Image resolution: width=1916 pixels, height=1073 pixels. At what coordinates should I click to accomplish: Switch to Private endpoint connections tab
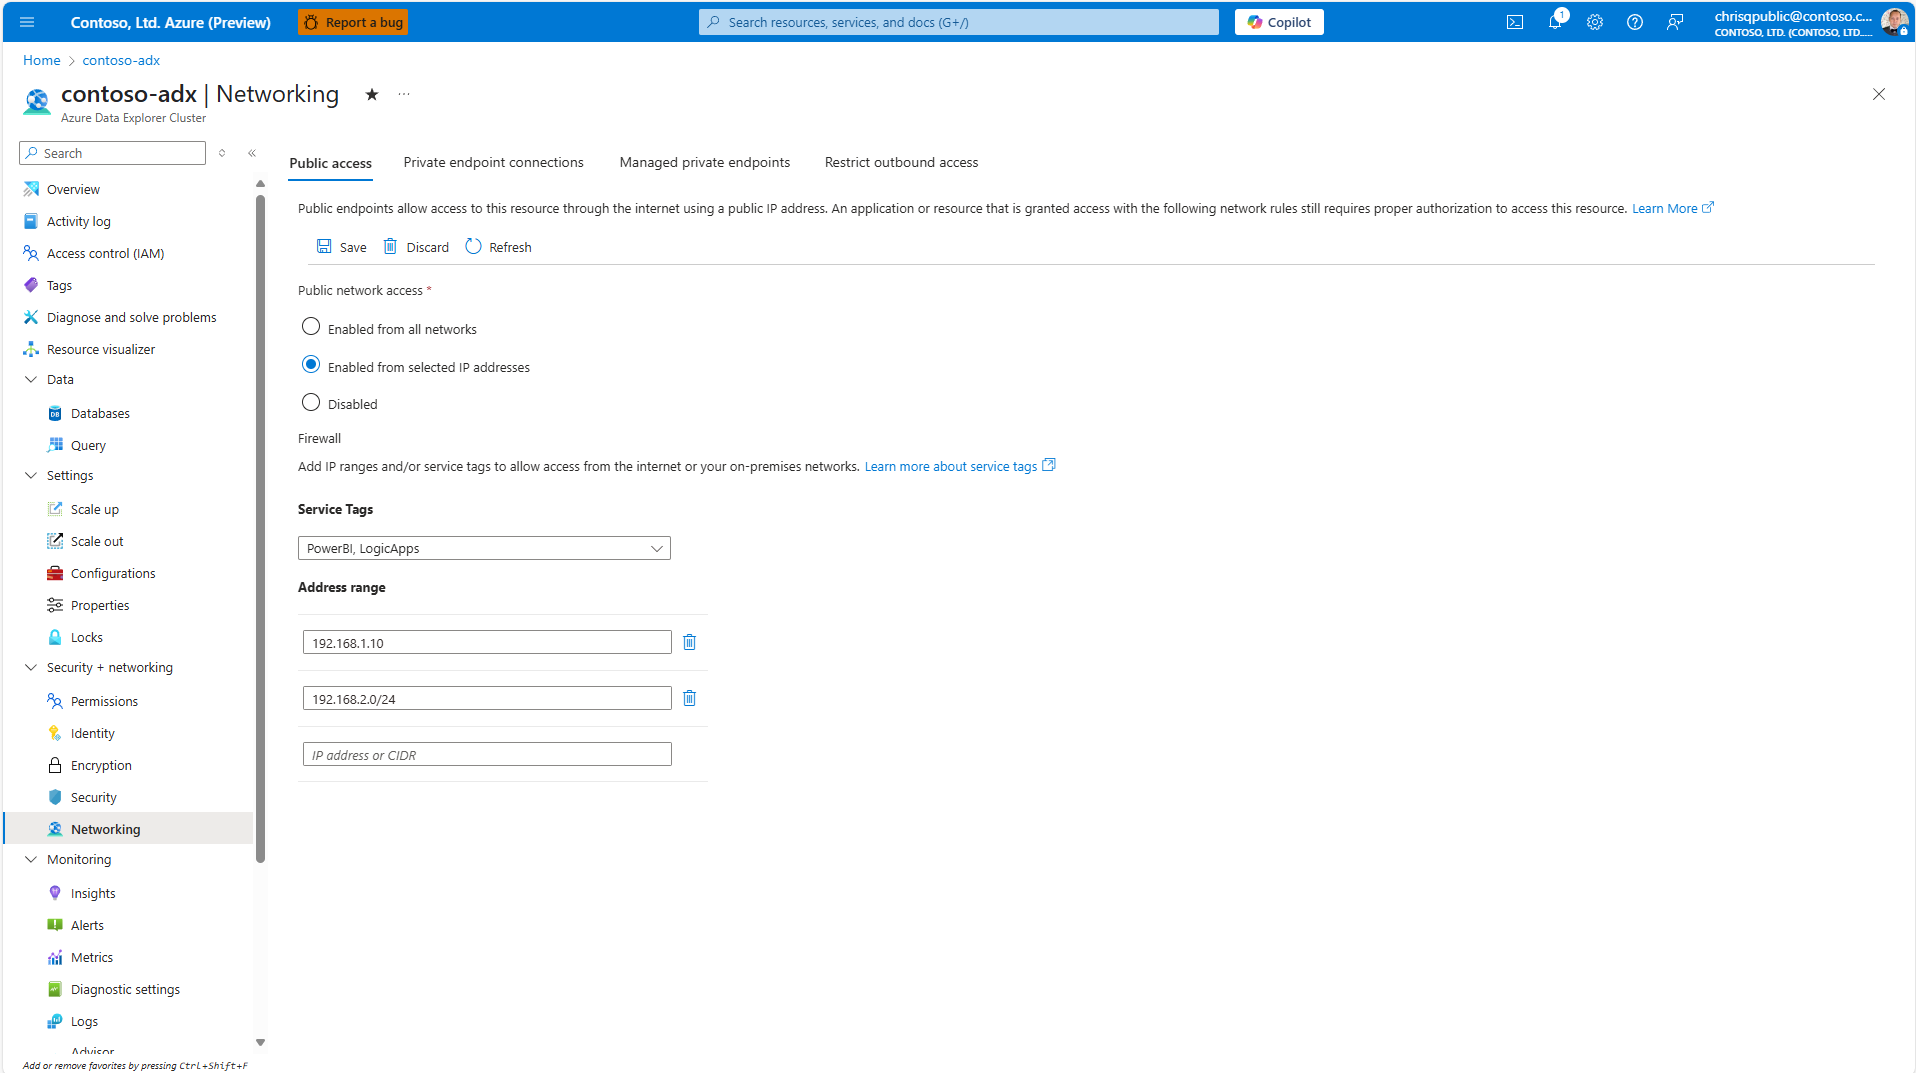(x=493, y=162)
